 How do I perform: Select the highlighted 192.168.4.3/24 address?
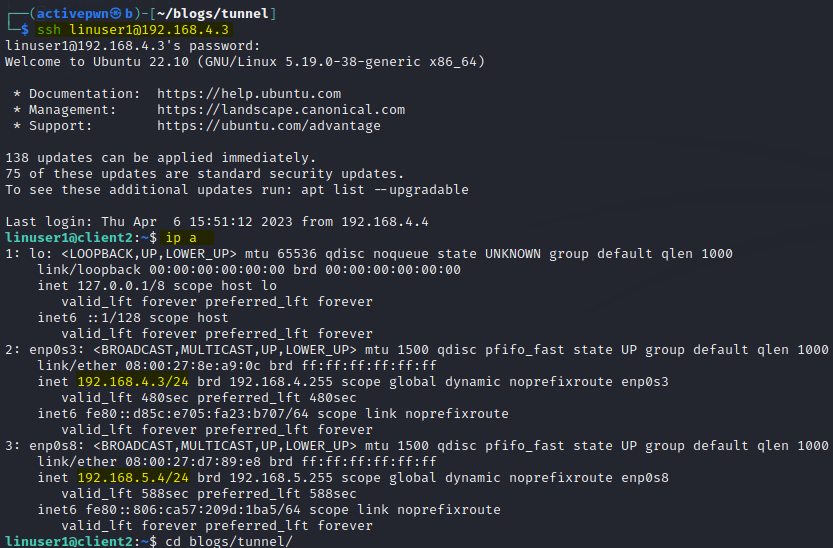(133, 382)
